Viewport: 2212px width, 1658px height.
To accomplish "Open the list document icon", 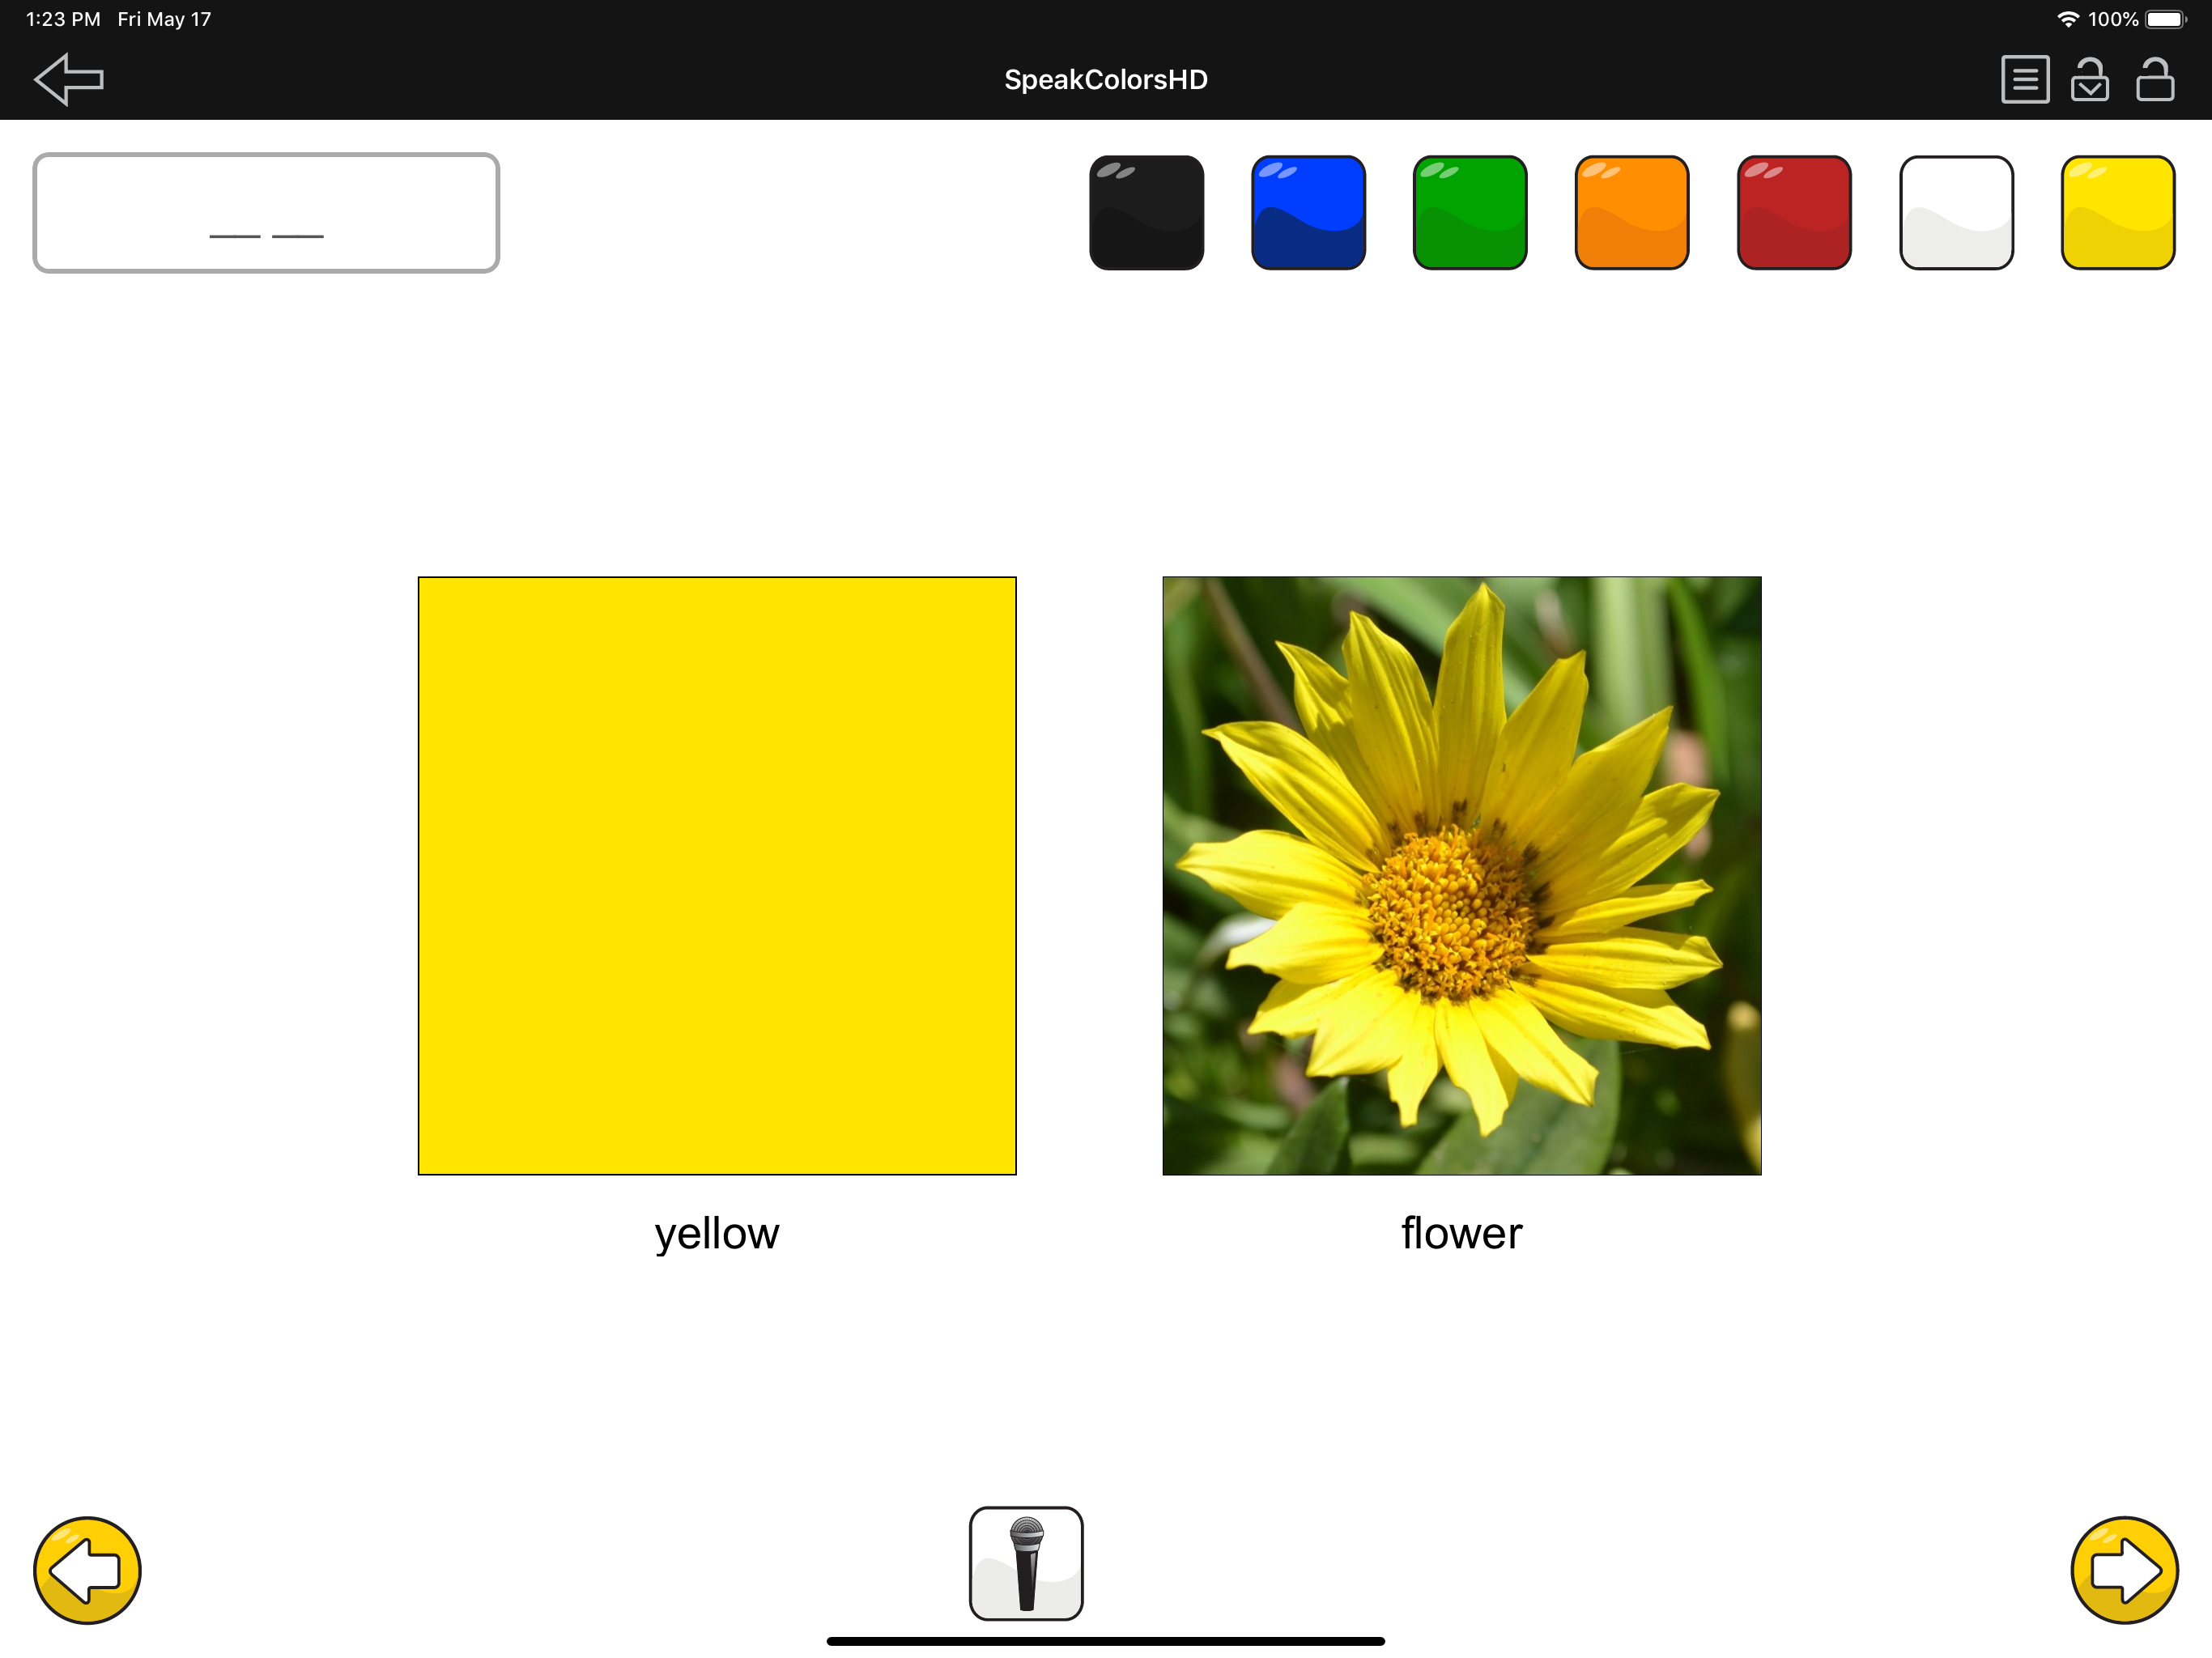I will click(2024, 79).
